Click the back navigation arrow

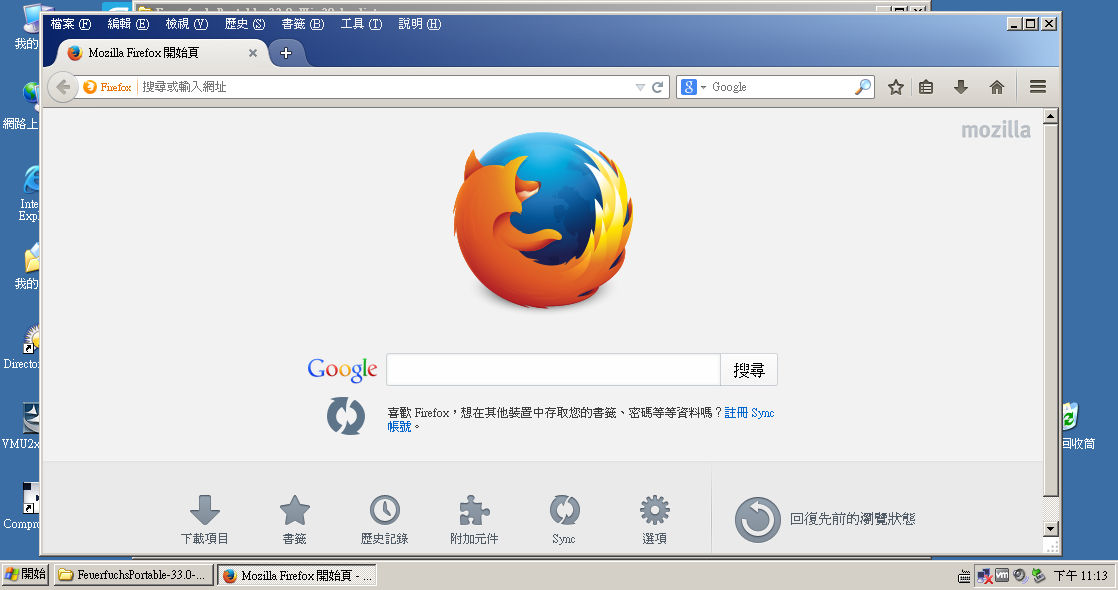click(63, 87)
